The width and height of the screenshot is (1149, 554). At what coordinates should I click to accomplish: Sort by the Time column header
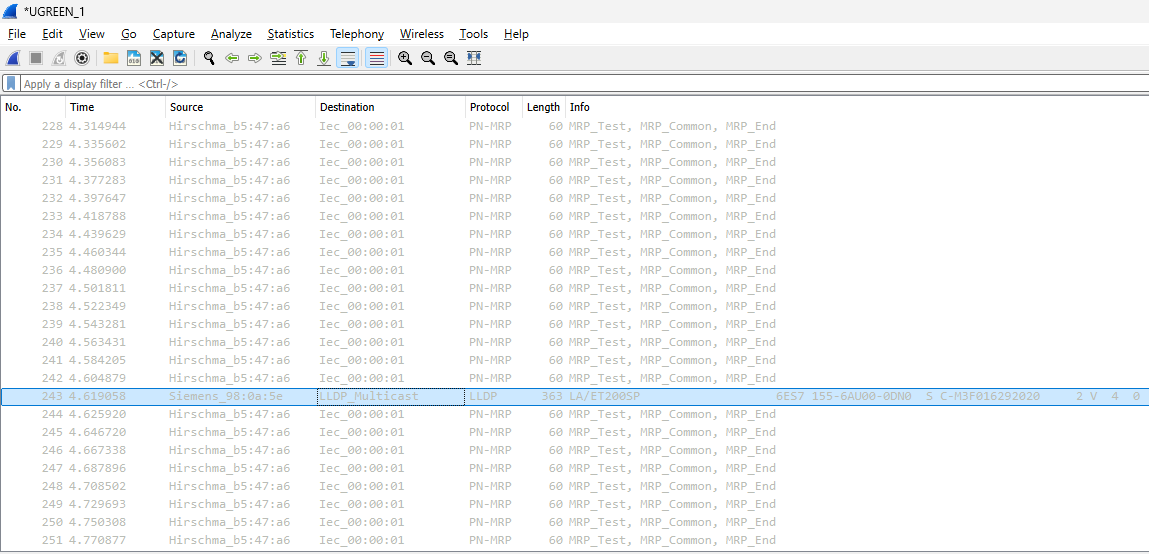click(116, 107)
